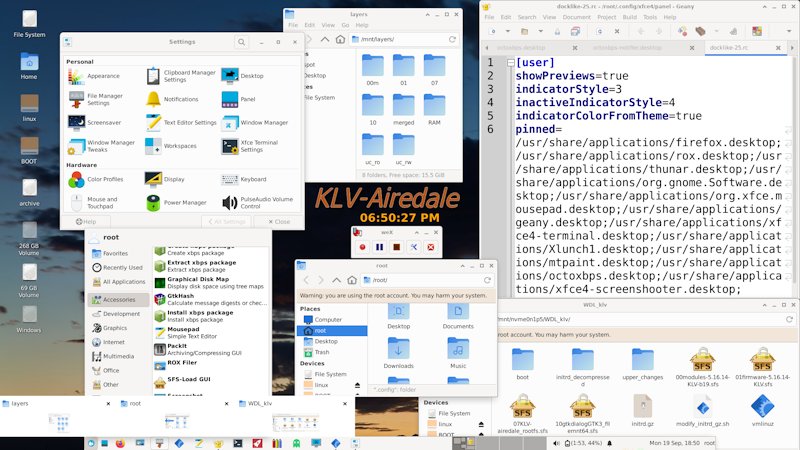Open the File menu in Geany
The width and height of the screenshot is (800, 450).
tap(489, 17)
